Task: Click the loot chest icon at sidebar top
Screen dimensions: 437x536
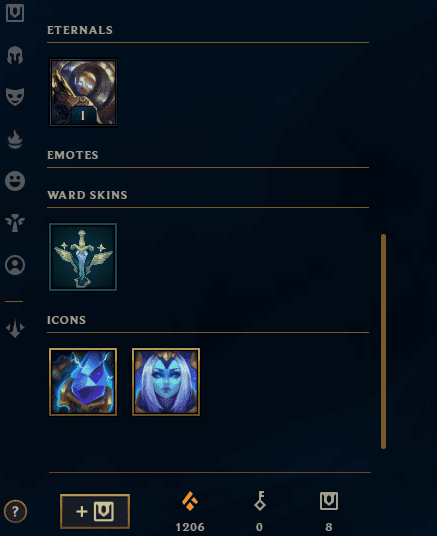Action: click(x=15, y=13)
